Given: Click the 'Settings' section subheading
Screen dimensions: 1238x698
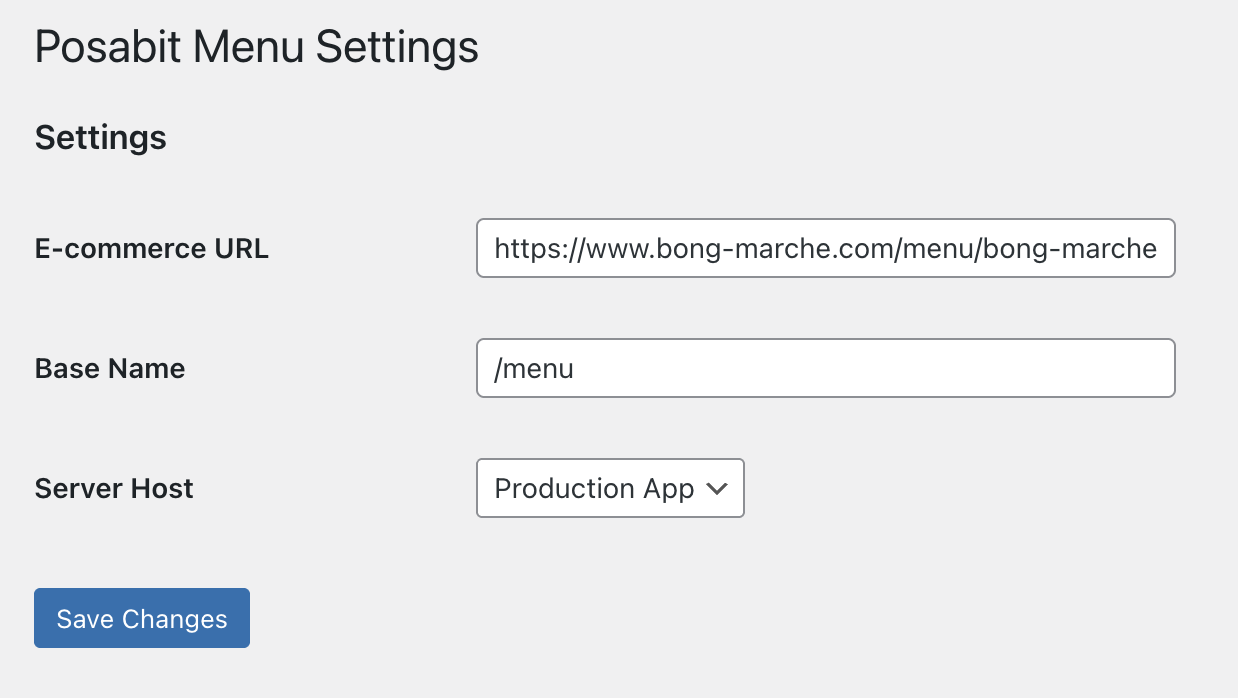Looking at the screenshot, I should 101,137.
